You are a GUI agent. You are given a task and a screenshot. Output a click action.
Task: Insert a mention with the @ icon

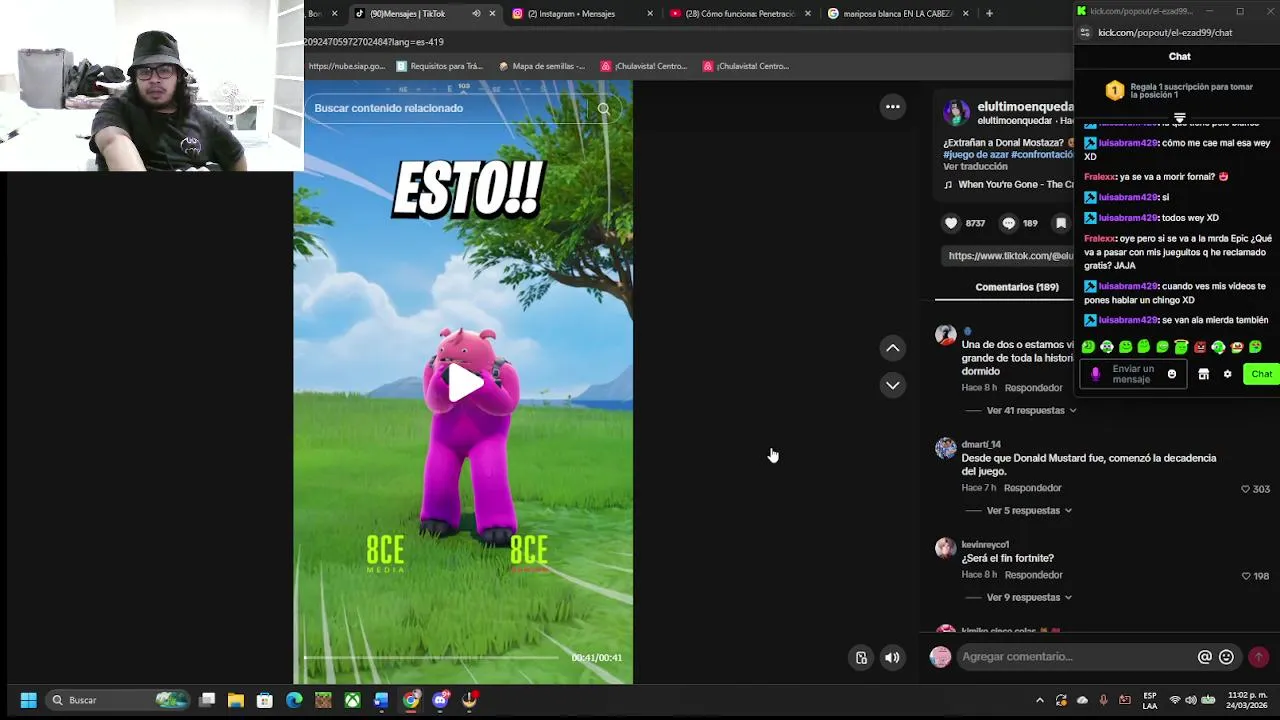pyautogui.click(x=1205, y=657)
